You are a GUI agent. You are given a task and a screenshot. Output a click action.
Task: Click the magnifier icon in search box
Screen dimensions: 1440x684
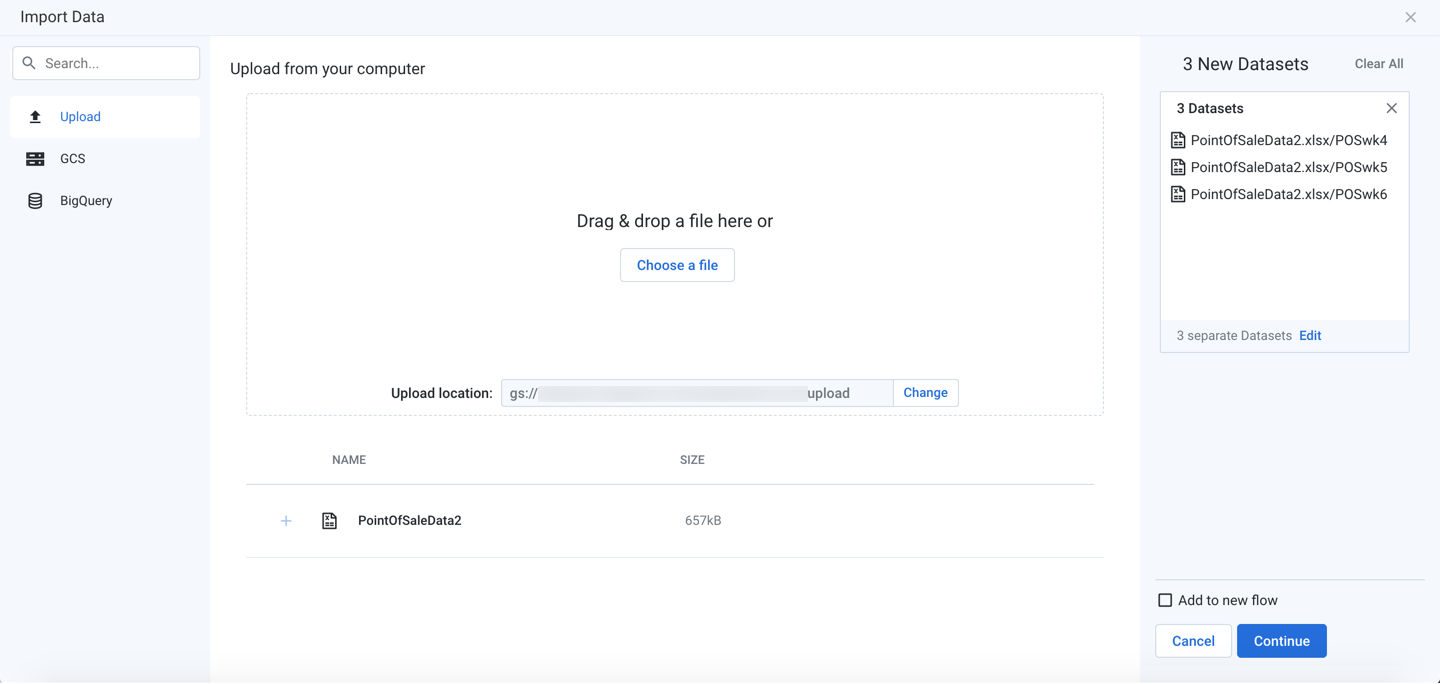click(x=29, y=63)
